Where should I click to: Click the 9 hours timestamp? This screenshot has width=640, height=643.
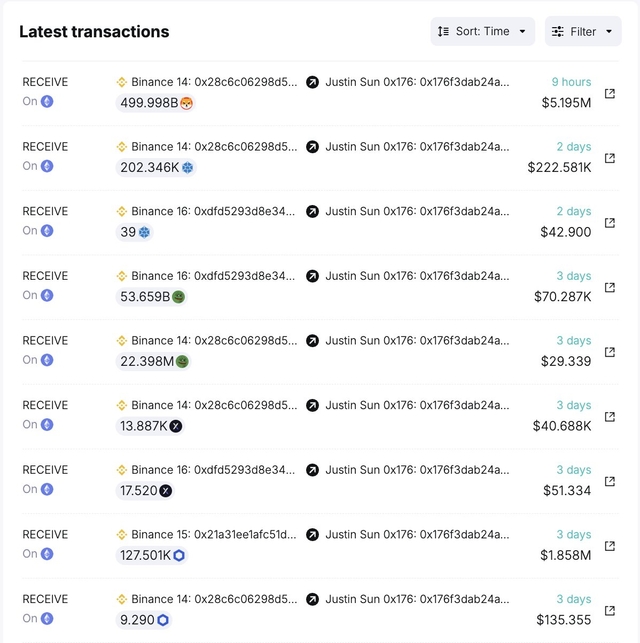[x=571, y=82]
